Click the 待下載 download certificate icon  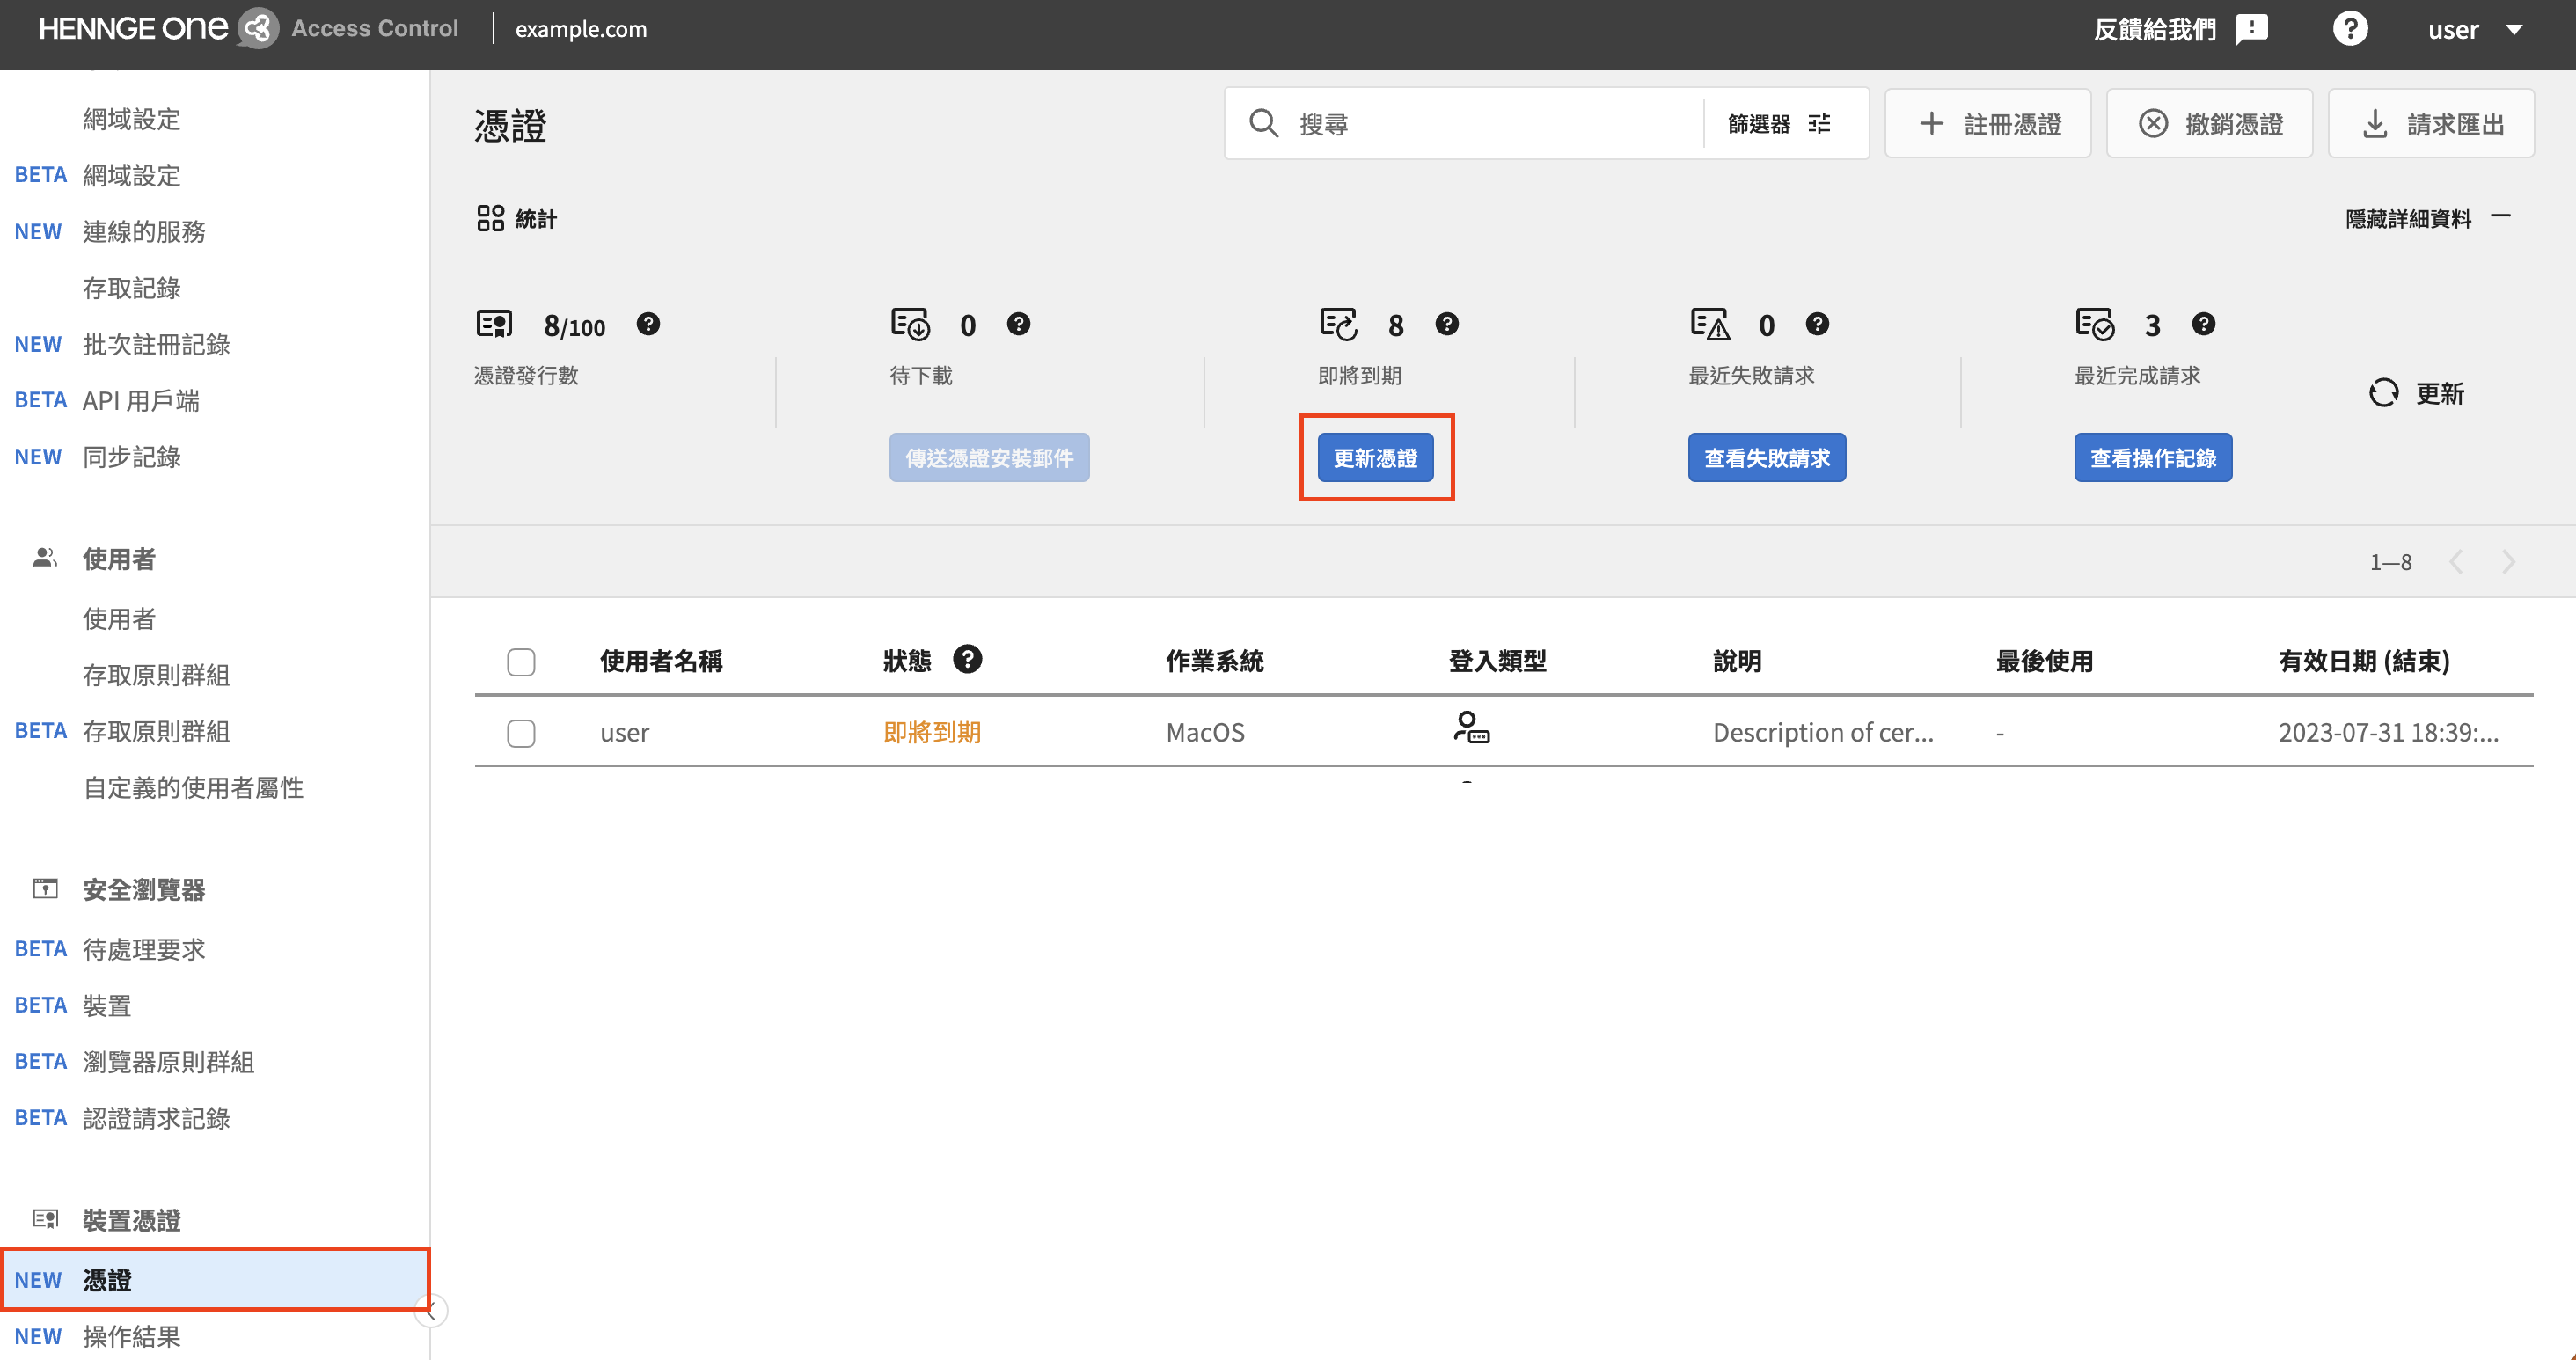pyautogui.click(x=910, y=323)
